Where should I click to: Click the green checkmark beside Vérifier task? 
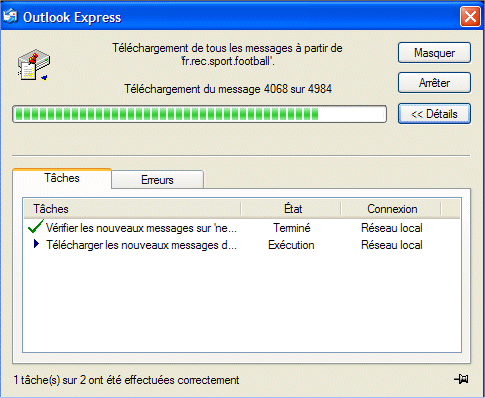pyautogui.click(x=35, y=227)
